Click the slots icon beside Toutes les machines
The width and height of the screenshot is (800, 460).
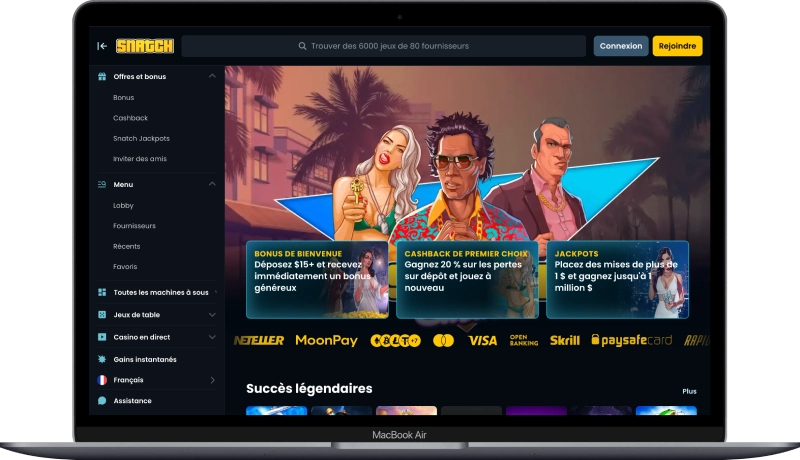[102, 292]
